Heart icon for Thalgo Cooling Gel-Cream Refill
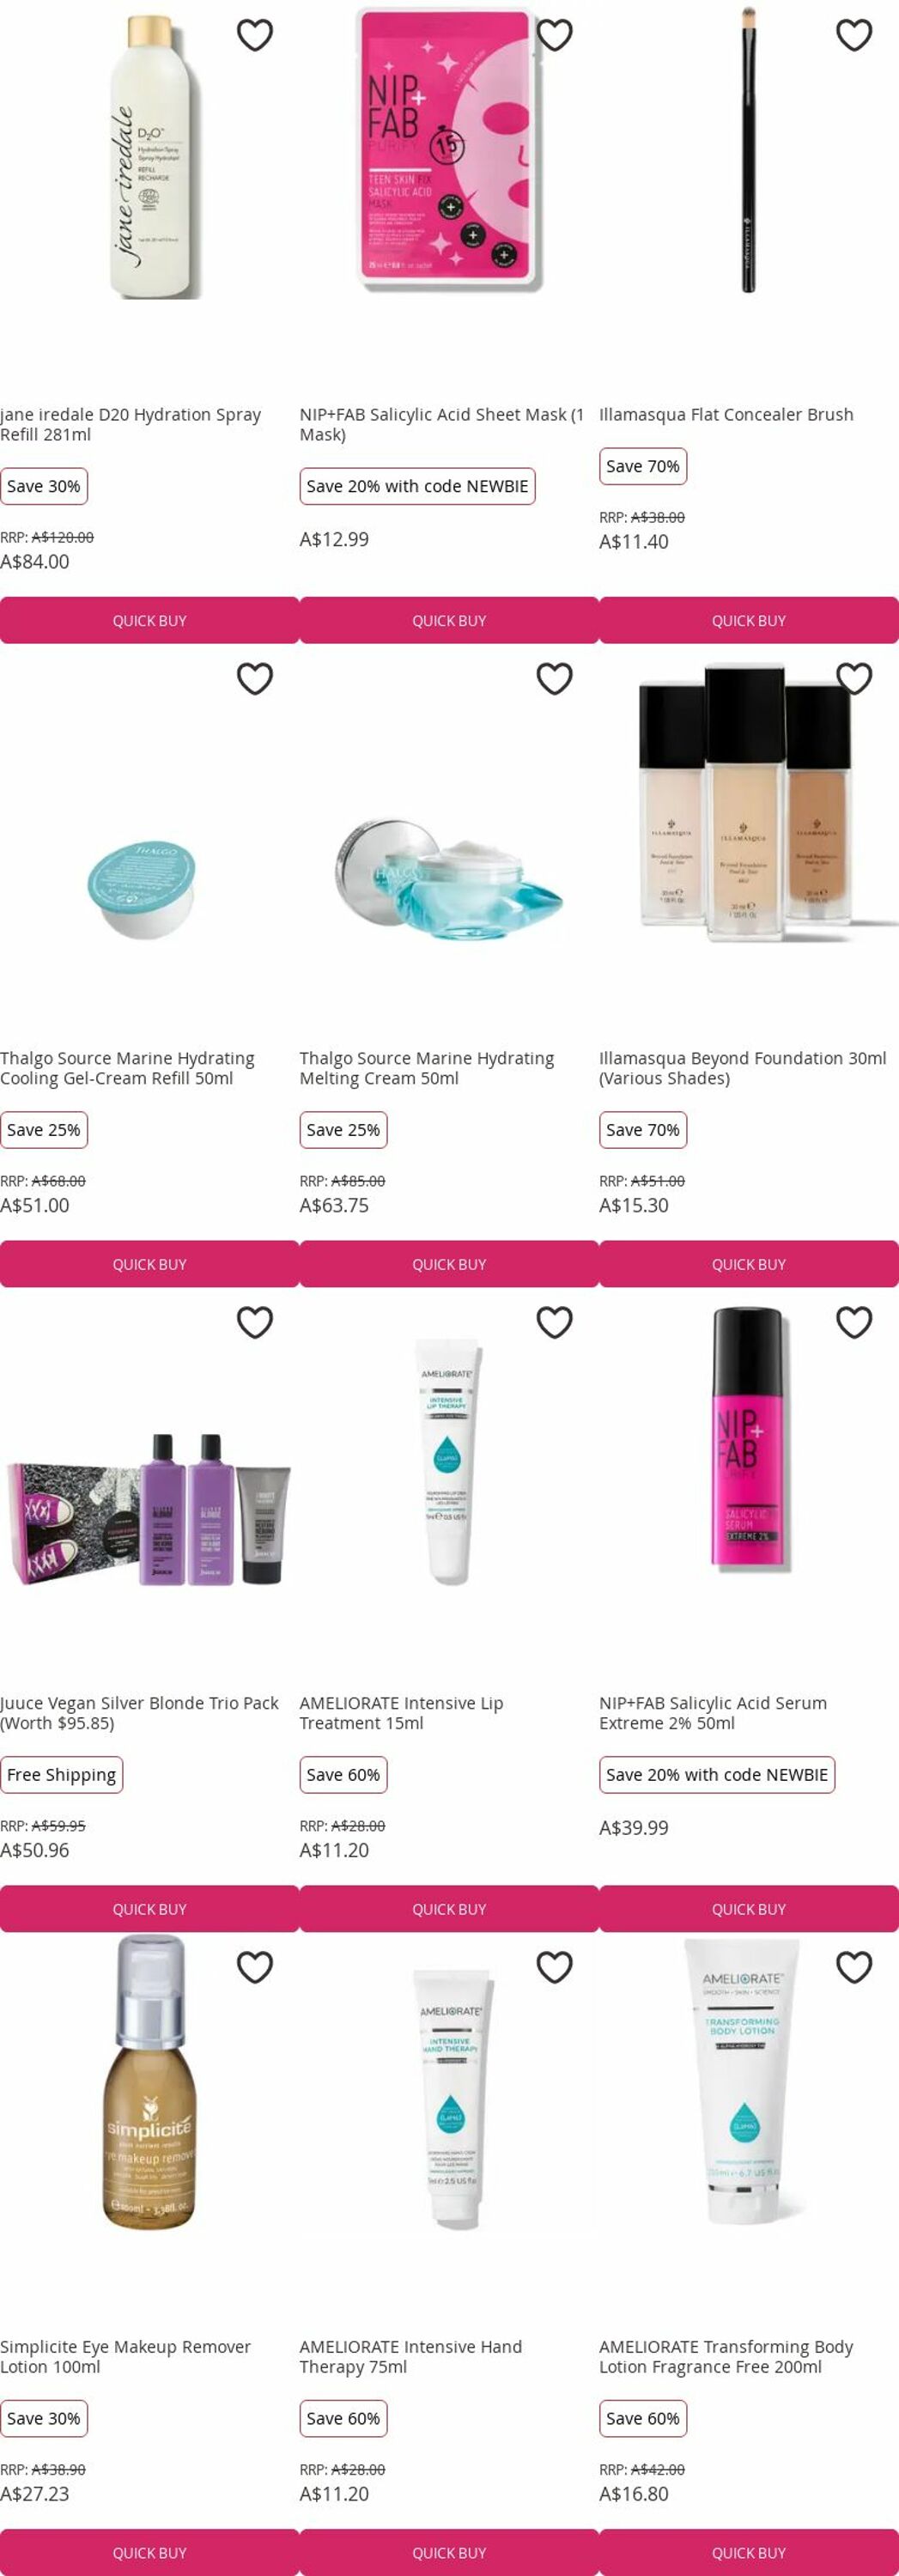This screenshot has width=899, height=2576. pos(255,679)
